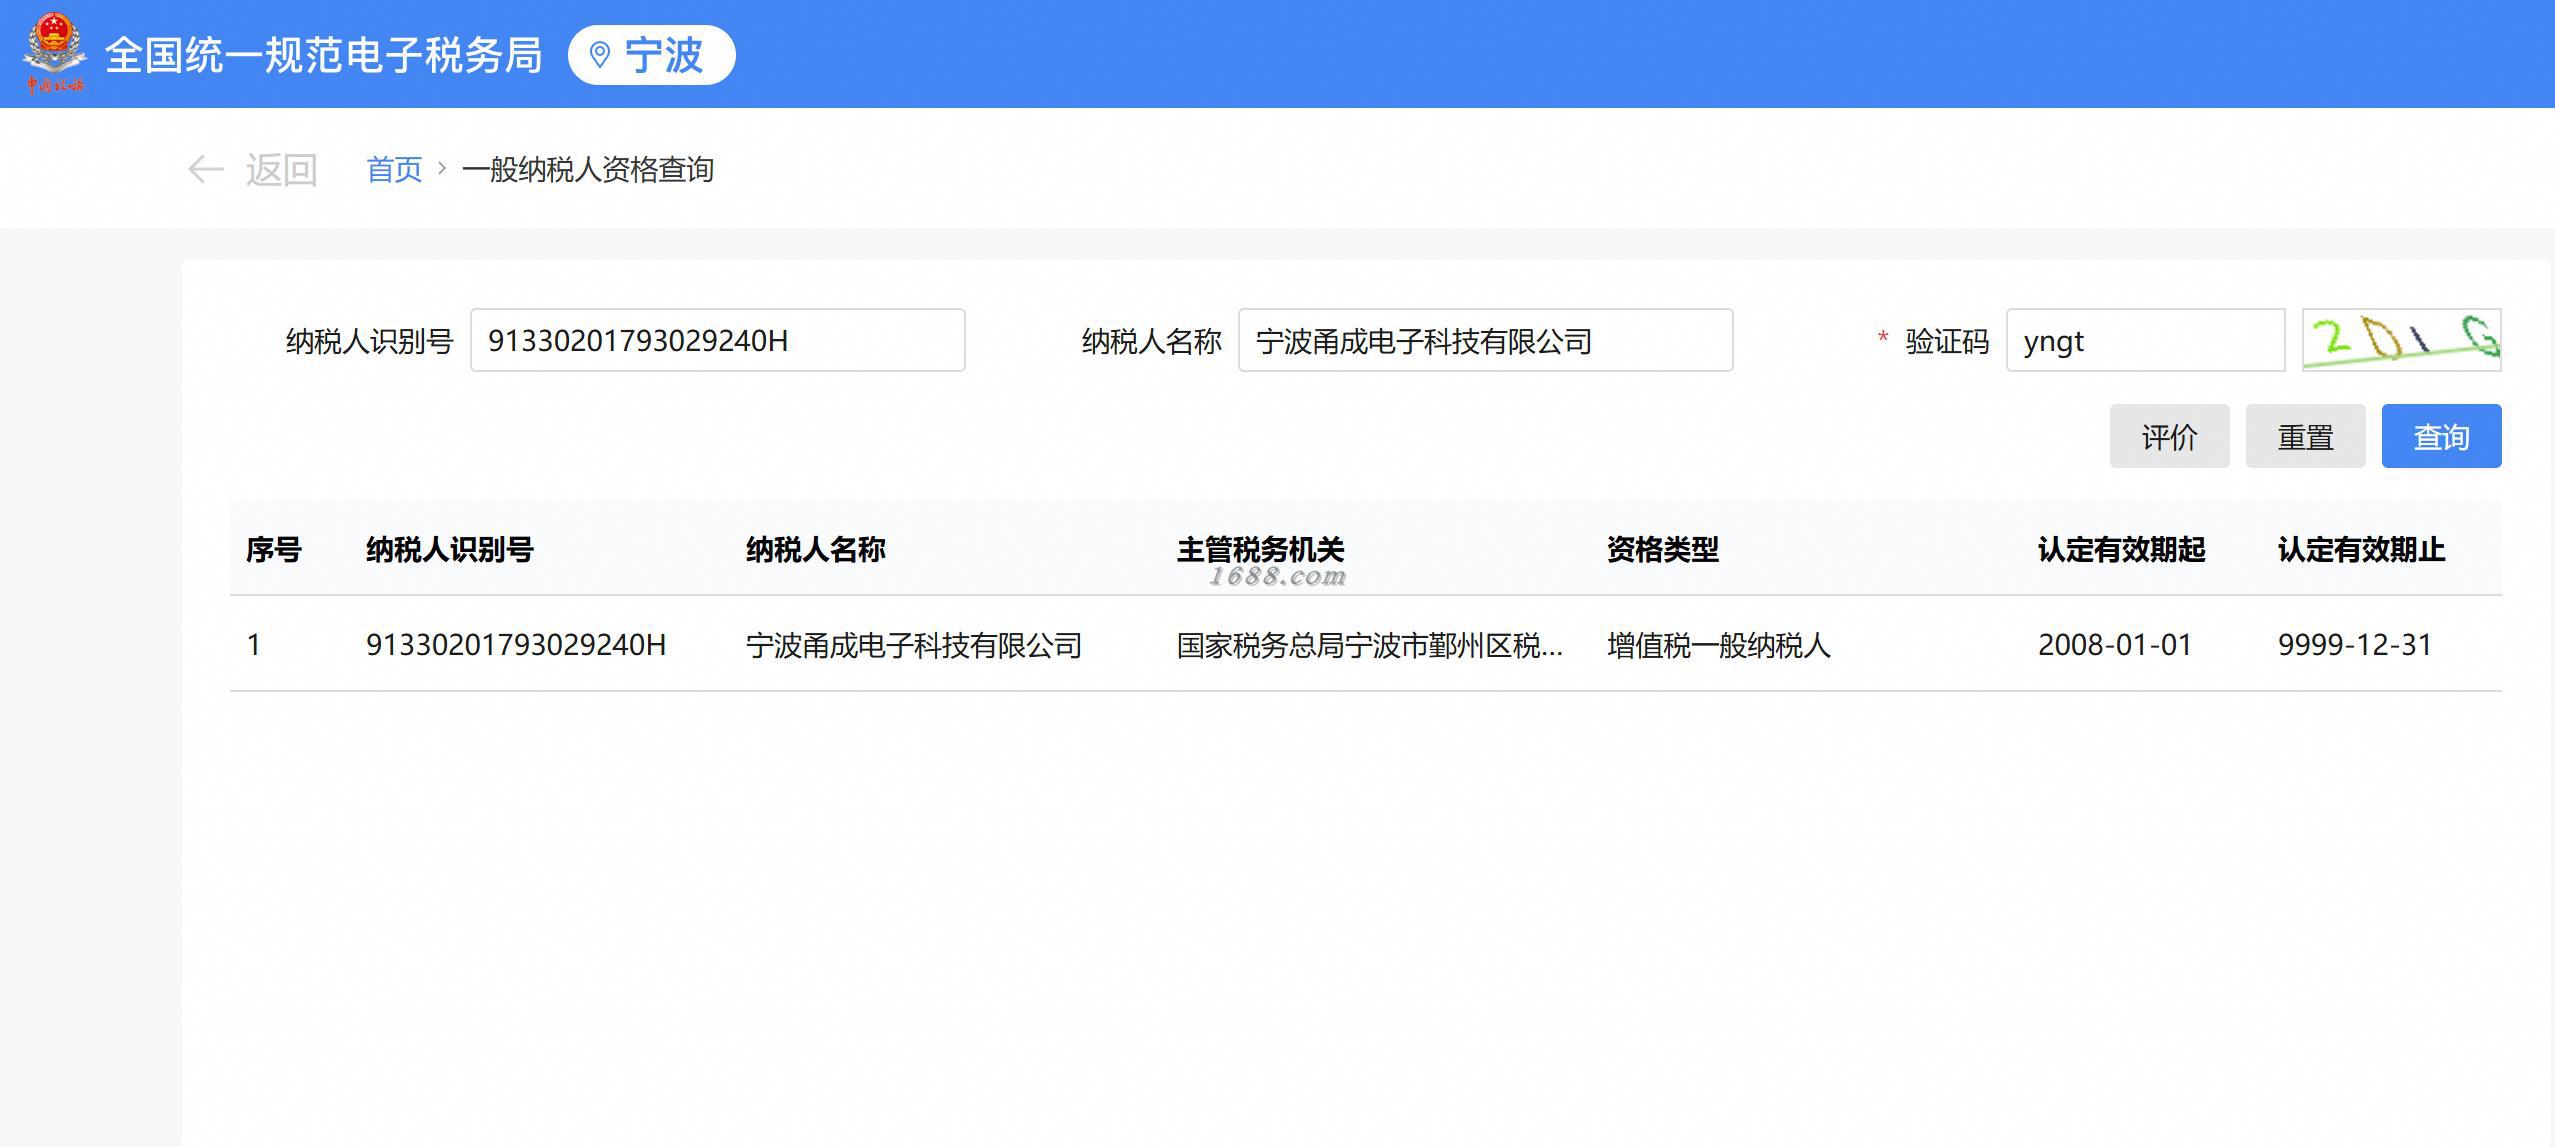Open the 评价 button
The width and height of the screenshot is (2555, 1147).
pyautogui.click(x=2169, y=437)
